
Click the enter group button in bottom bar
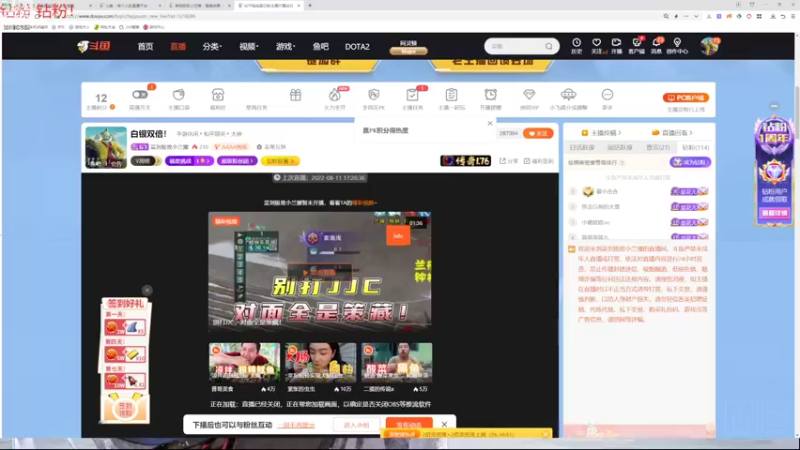click(x=356, y=424)
